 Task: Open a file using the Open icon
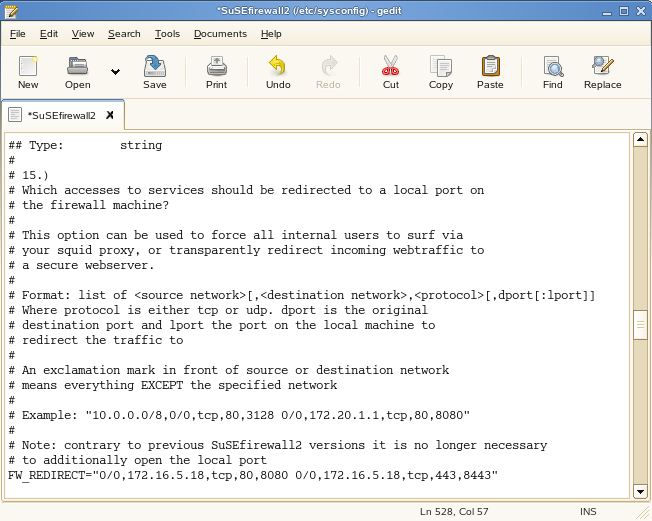click(77, 72)
